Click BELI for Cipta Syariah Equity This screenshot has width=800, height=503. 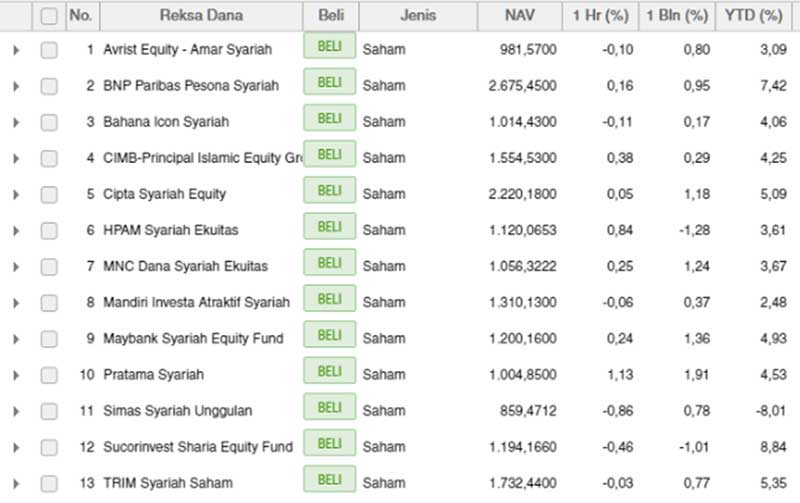point(330,191)
